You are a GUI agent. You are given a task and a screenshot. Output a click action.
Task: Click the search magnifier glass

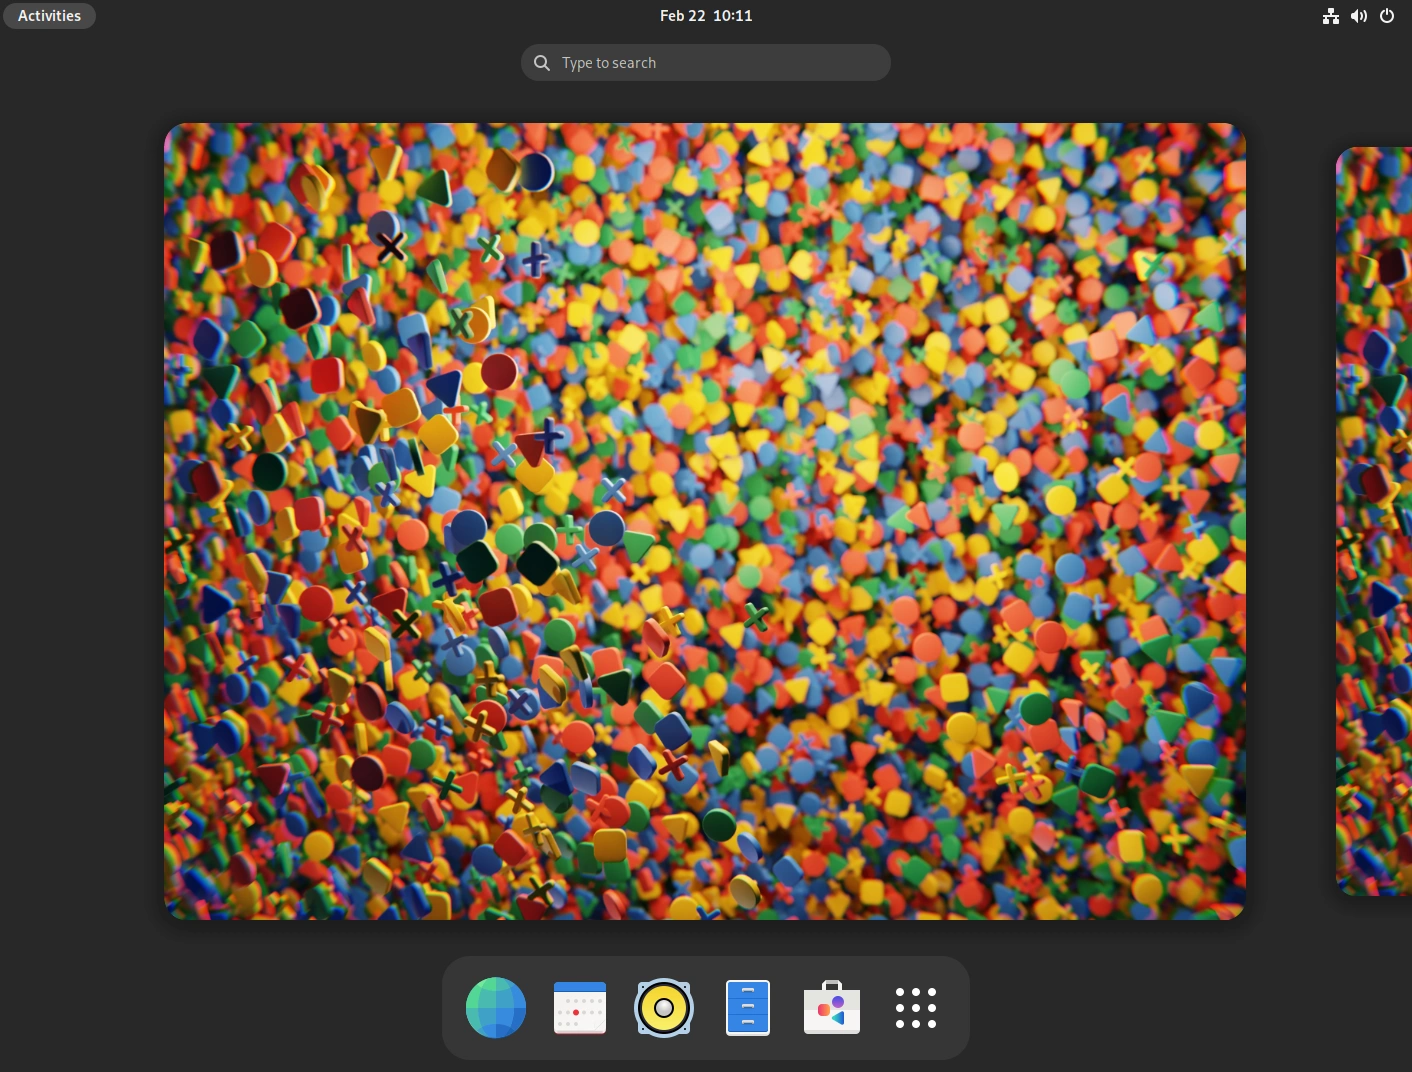coord(542,62)
